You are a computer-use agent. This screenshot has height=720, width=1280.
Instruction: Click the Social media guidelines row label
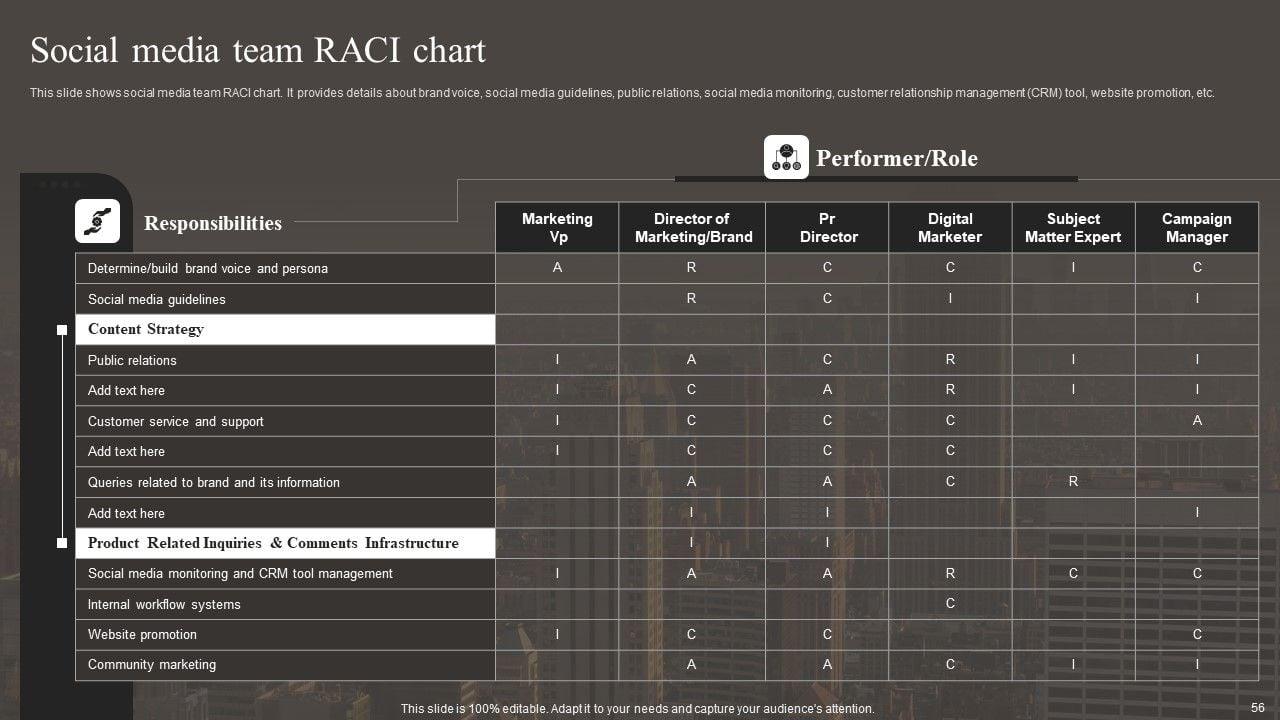[157, 299]
